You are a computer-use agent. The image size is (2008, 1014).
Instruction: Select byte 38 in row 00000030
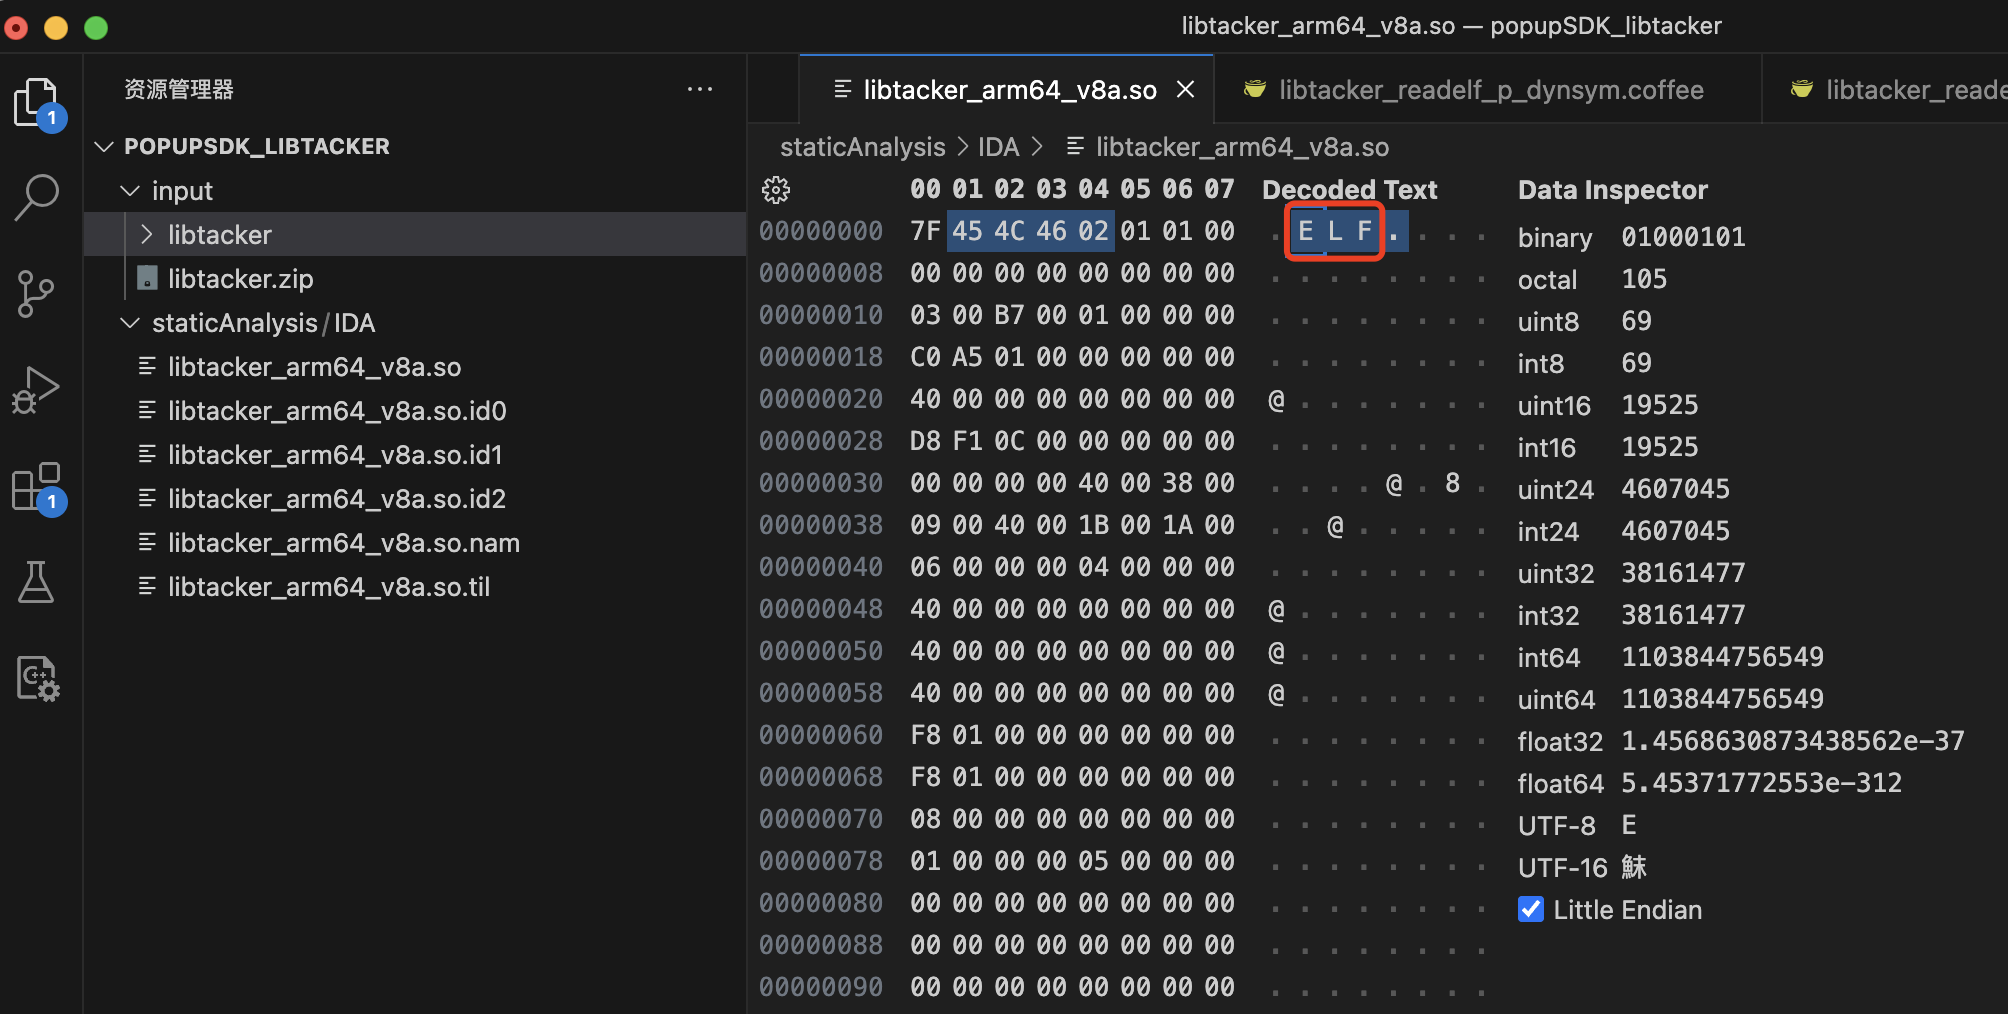pos(1177,483)
